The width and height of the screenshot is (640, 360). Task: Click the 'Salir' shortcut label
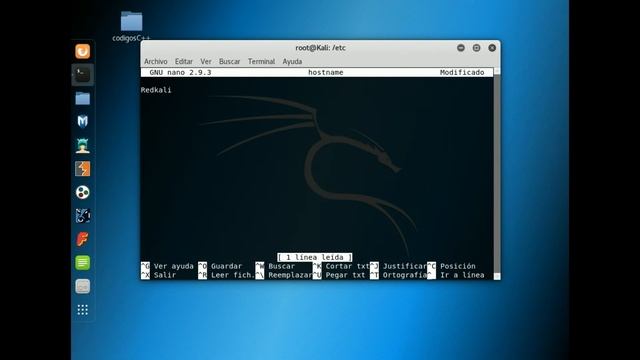point(165,276)
